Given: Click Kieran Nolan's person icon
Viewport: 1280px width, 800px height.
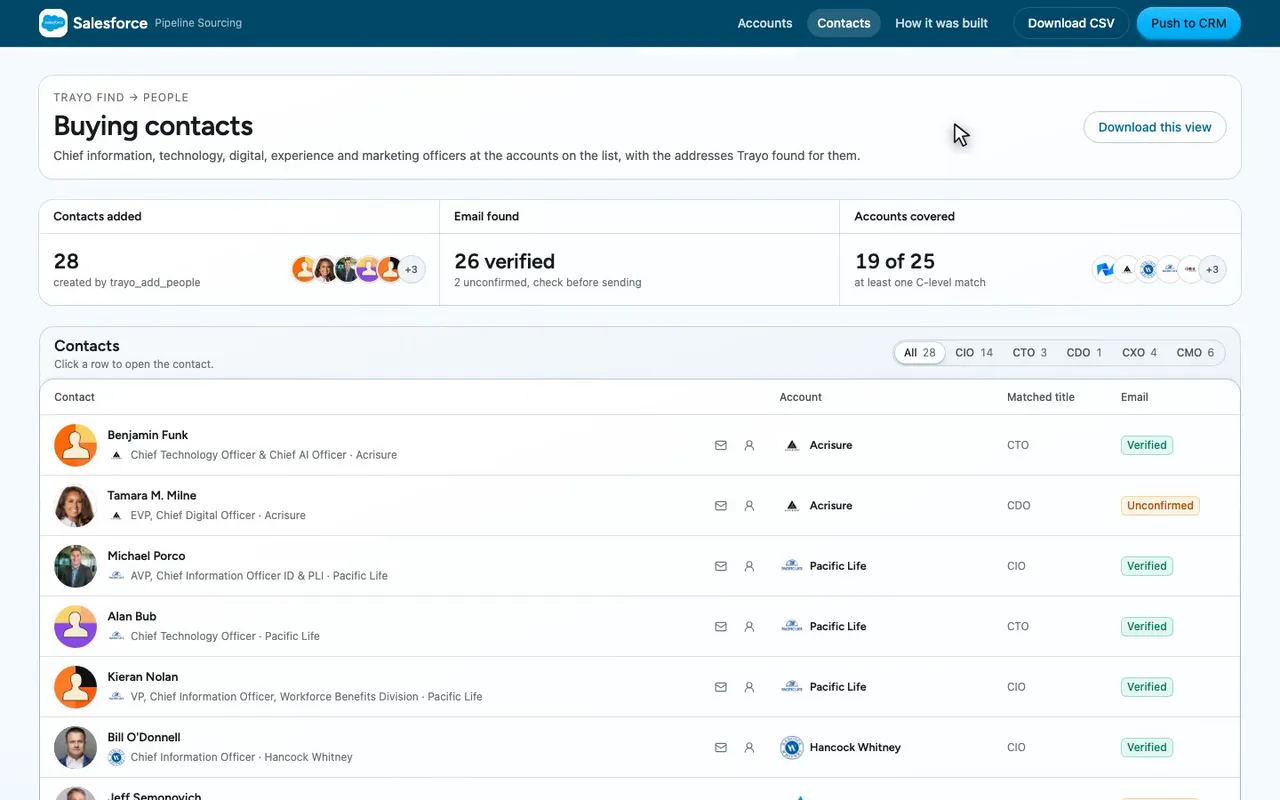Looking at the screenshot, I should (749, 687).
